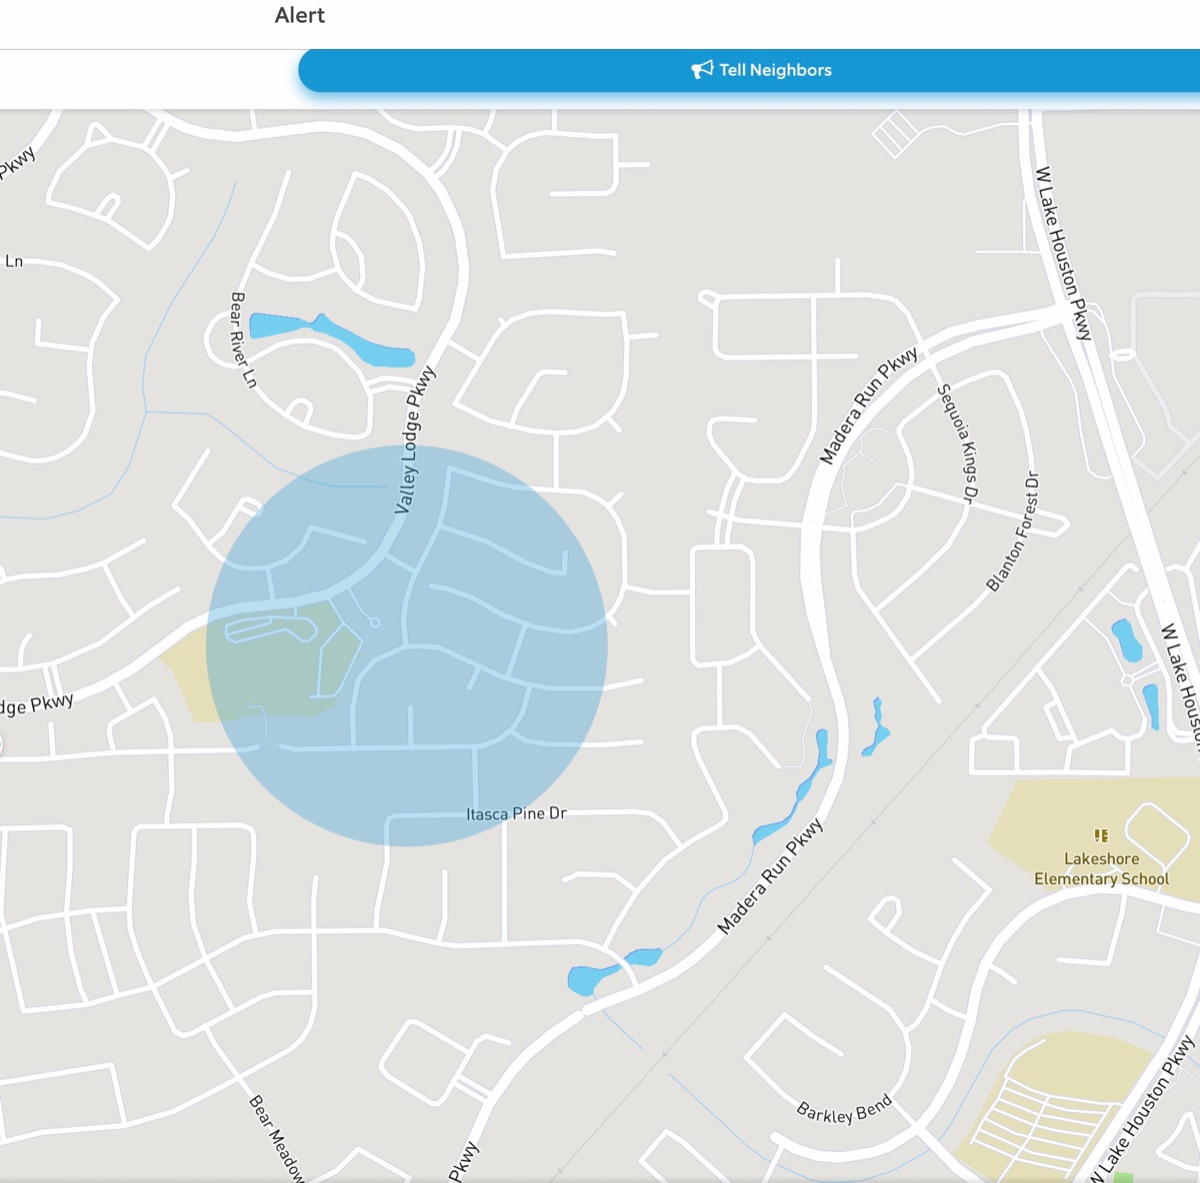The image size is (1200, 1183).
Task: Click the Alert heading at the top
Action: click(300, 15)
